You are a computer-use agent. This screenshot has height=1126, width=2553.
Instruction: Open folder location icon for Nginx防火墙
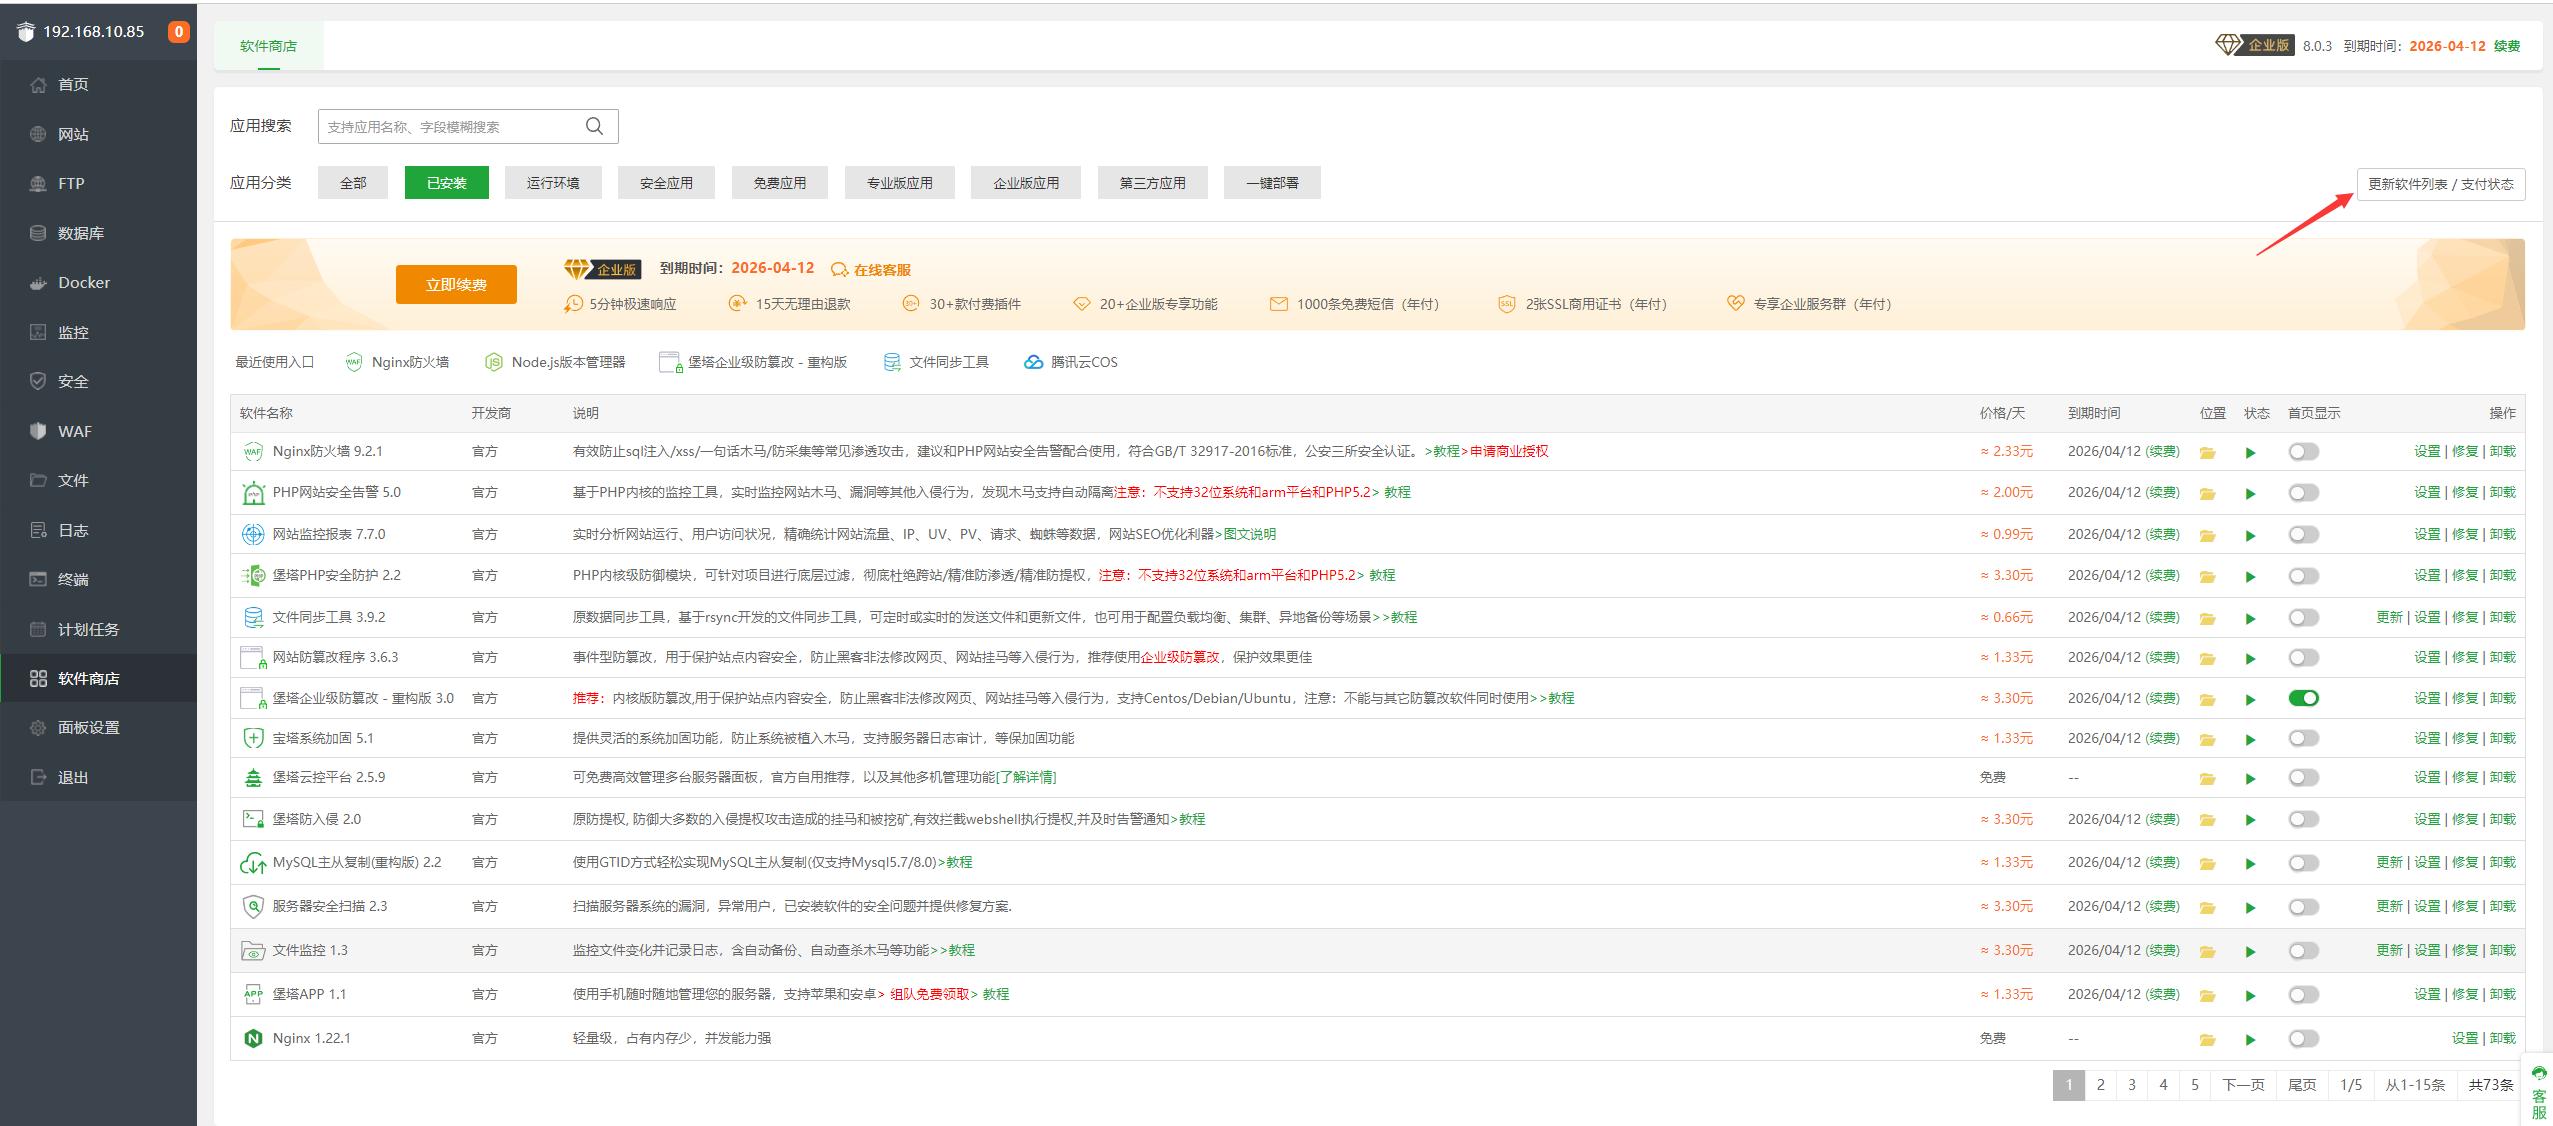(x=2207, y=453)
